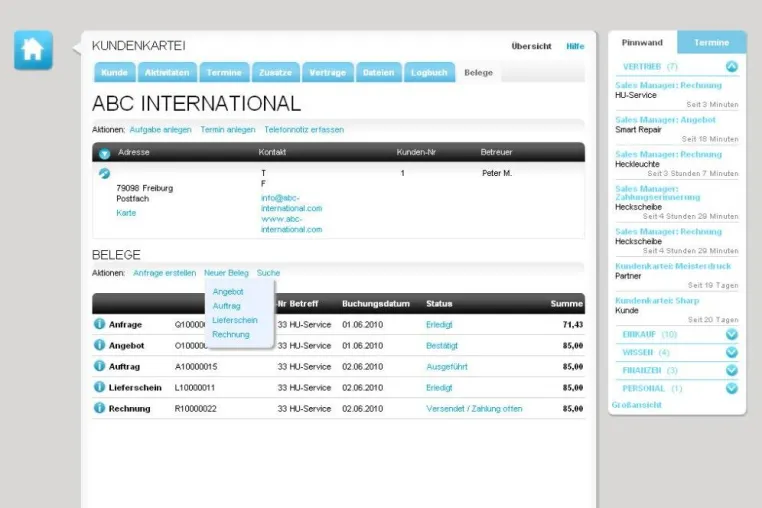
Task: Choose Lieferschein from Neuer Beleg menu
Action: (235, 320)
